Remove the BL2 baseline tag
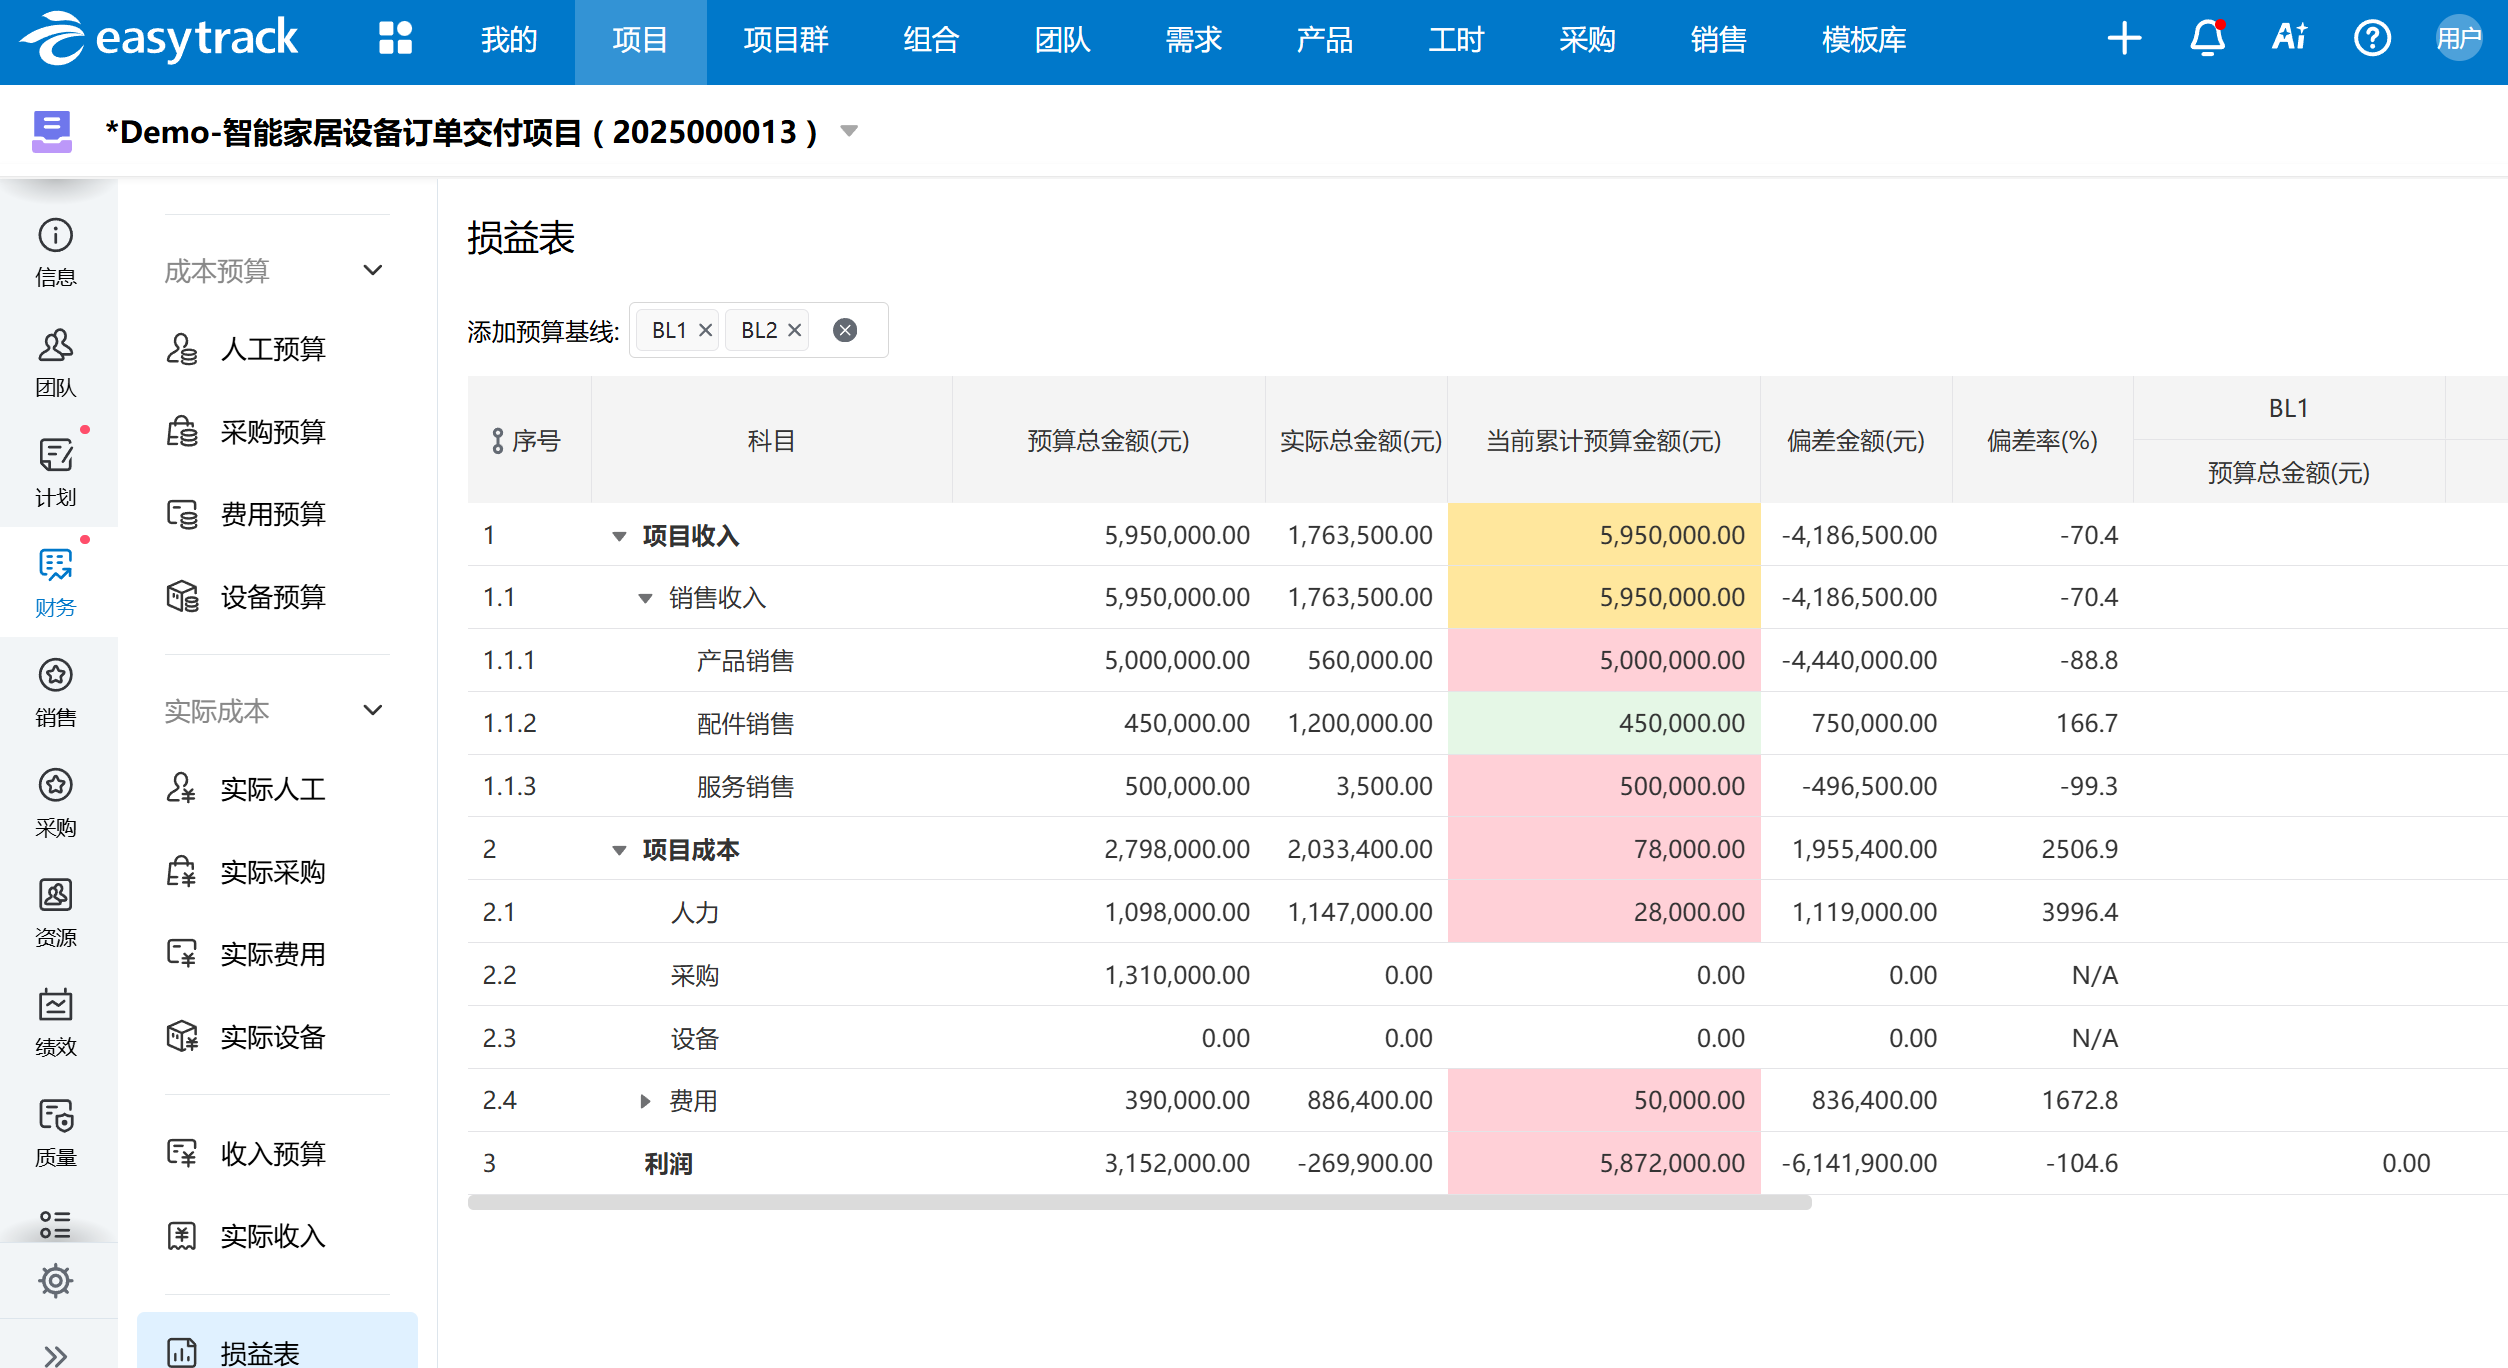The image size is (2508, 1368). [x=795, y=330]
